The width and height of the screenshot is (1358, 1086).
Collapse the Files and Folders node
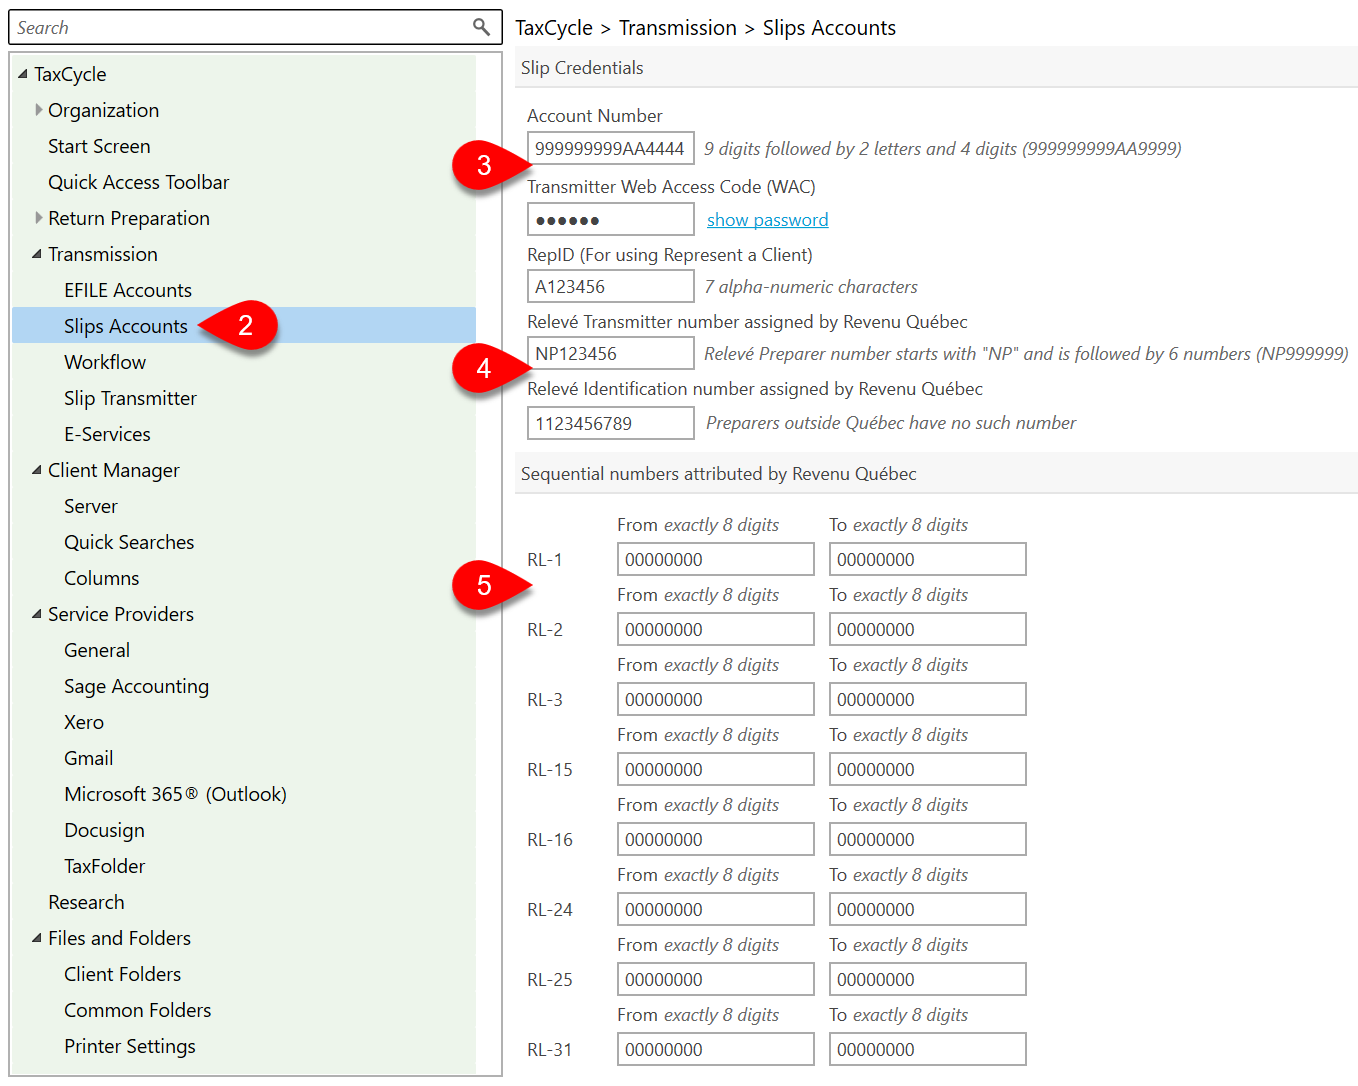(x=37, y=938)
